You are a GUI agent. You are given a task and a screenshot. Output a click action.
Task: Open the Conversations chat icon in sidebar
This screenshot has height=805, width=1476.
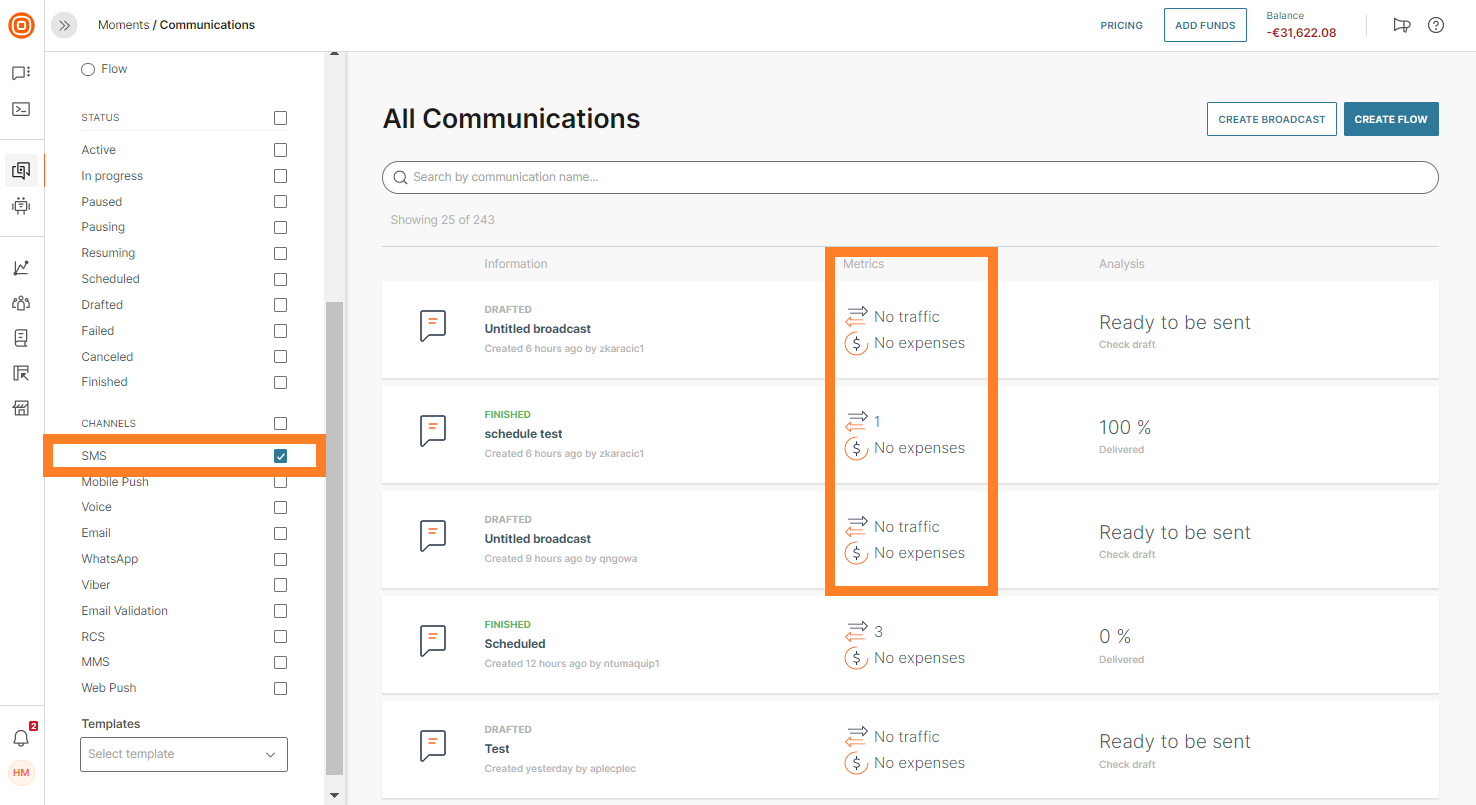[21, 73]
